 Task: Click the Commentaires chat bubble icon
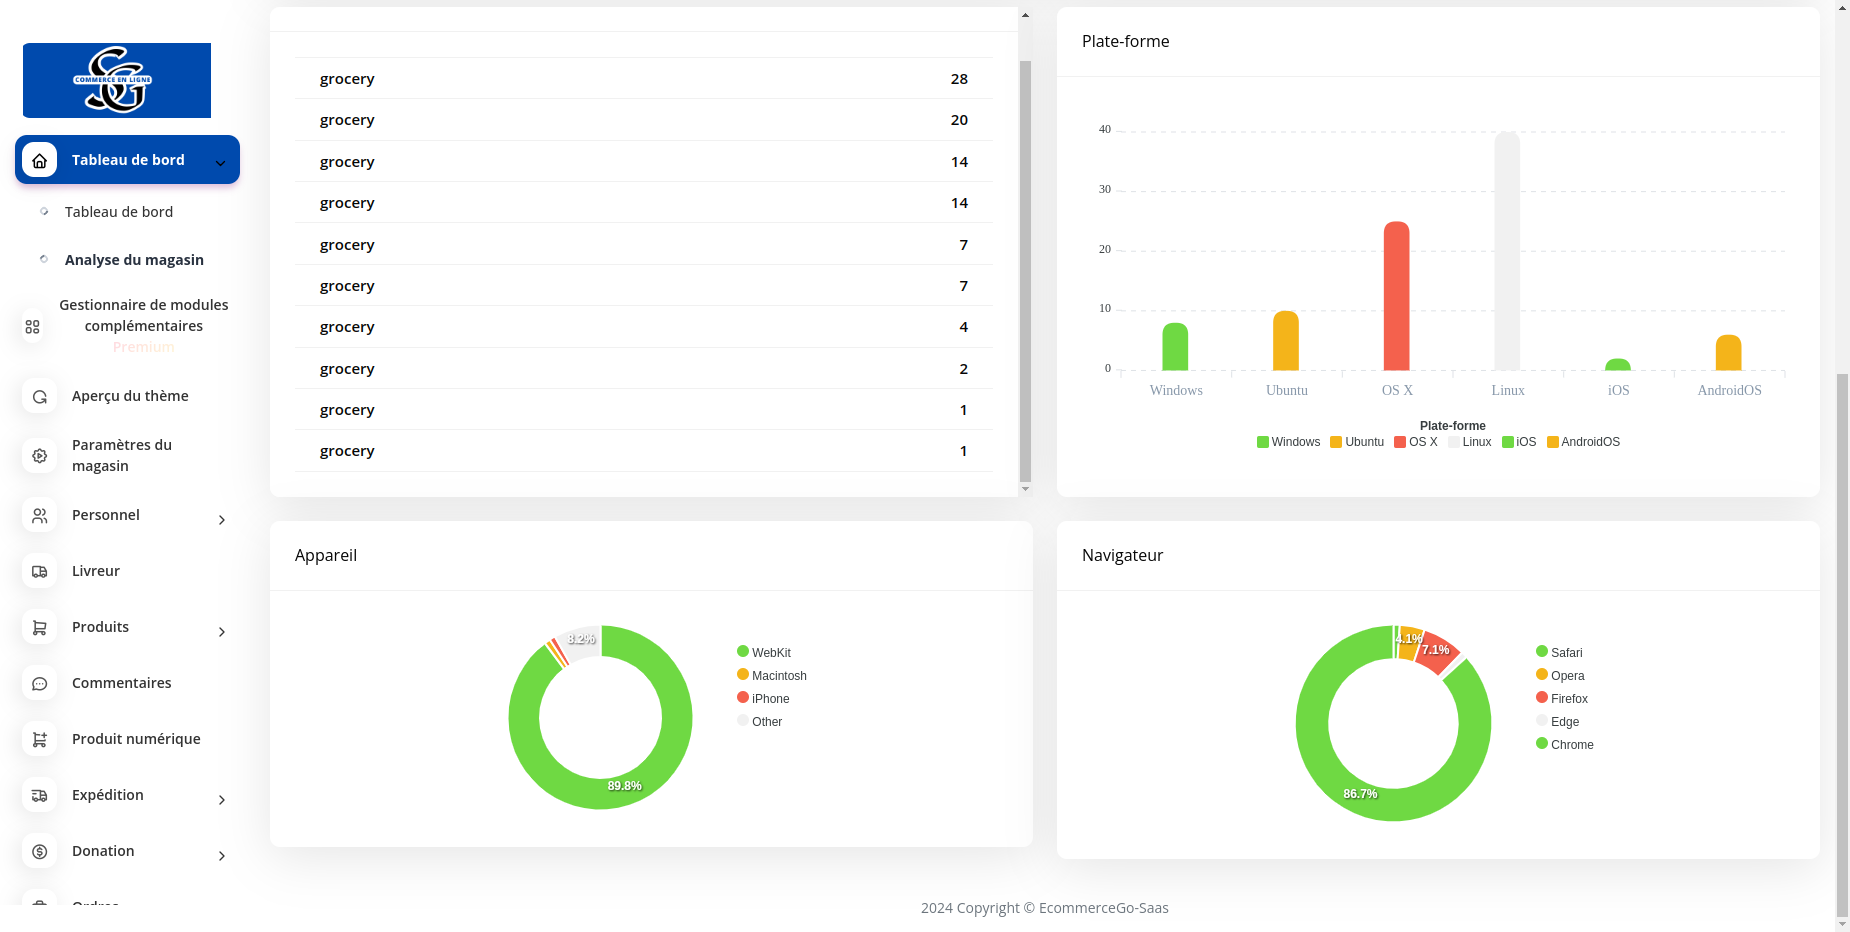[x=40, y=684]
